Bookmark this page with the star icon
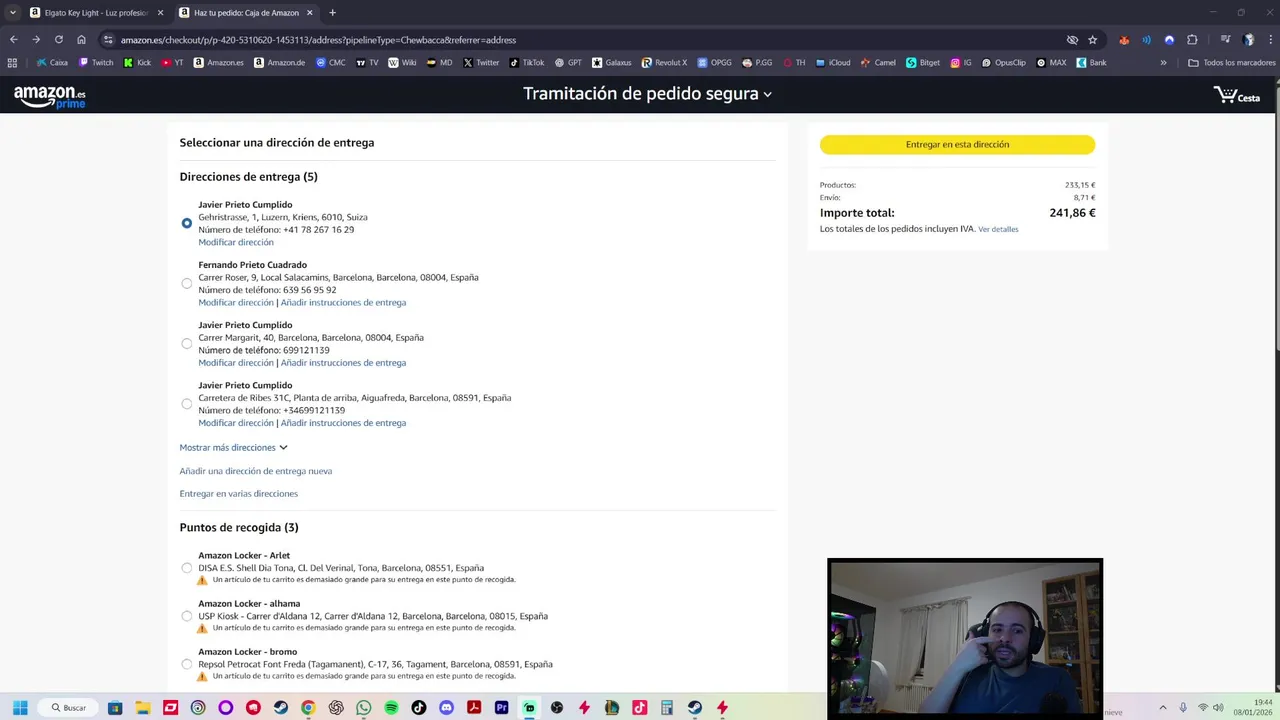The height and width of the screenshot is (720, 1280). click(x=1092, y=40)
